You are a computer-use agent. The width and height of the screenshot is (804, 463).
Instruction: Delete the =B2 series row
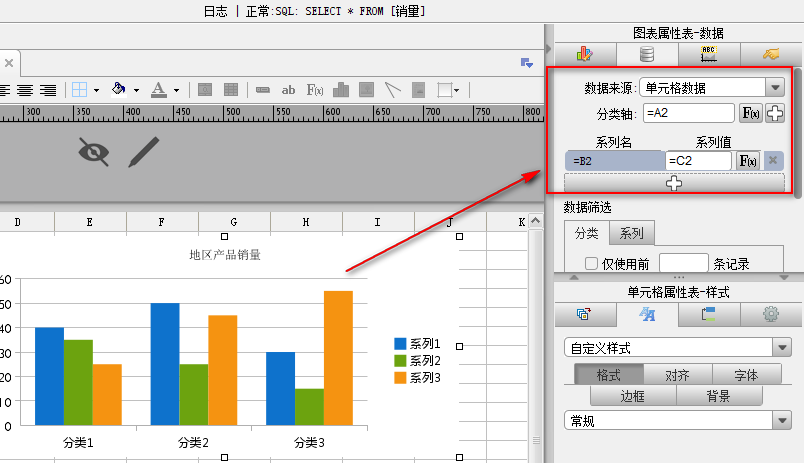click(773, 161)
